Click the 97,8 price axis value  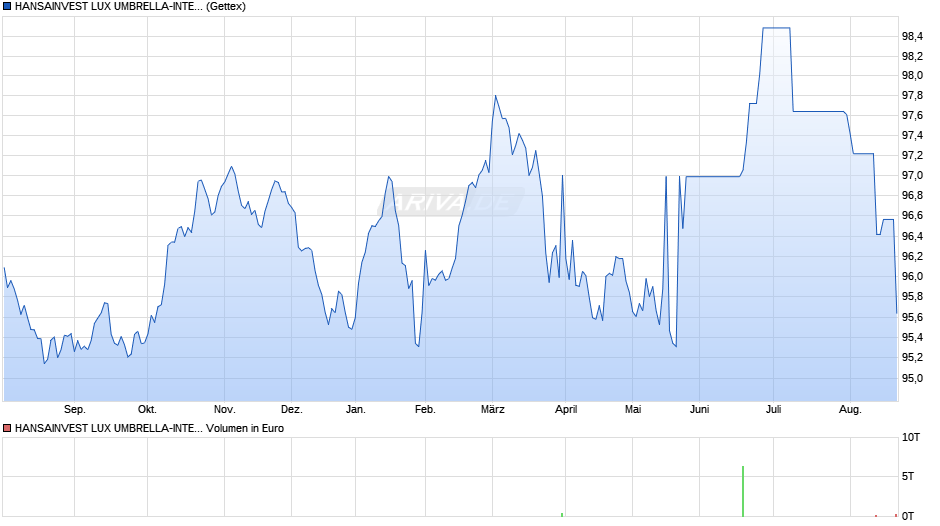pos(912,96)
